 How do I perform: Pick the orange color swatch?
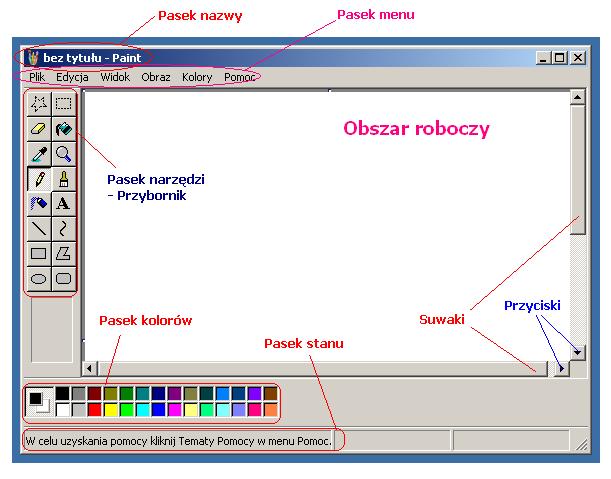click(x=270, y=410)
